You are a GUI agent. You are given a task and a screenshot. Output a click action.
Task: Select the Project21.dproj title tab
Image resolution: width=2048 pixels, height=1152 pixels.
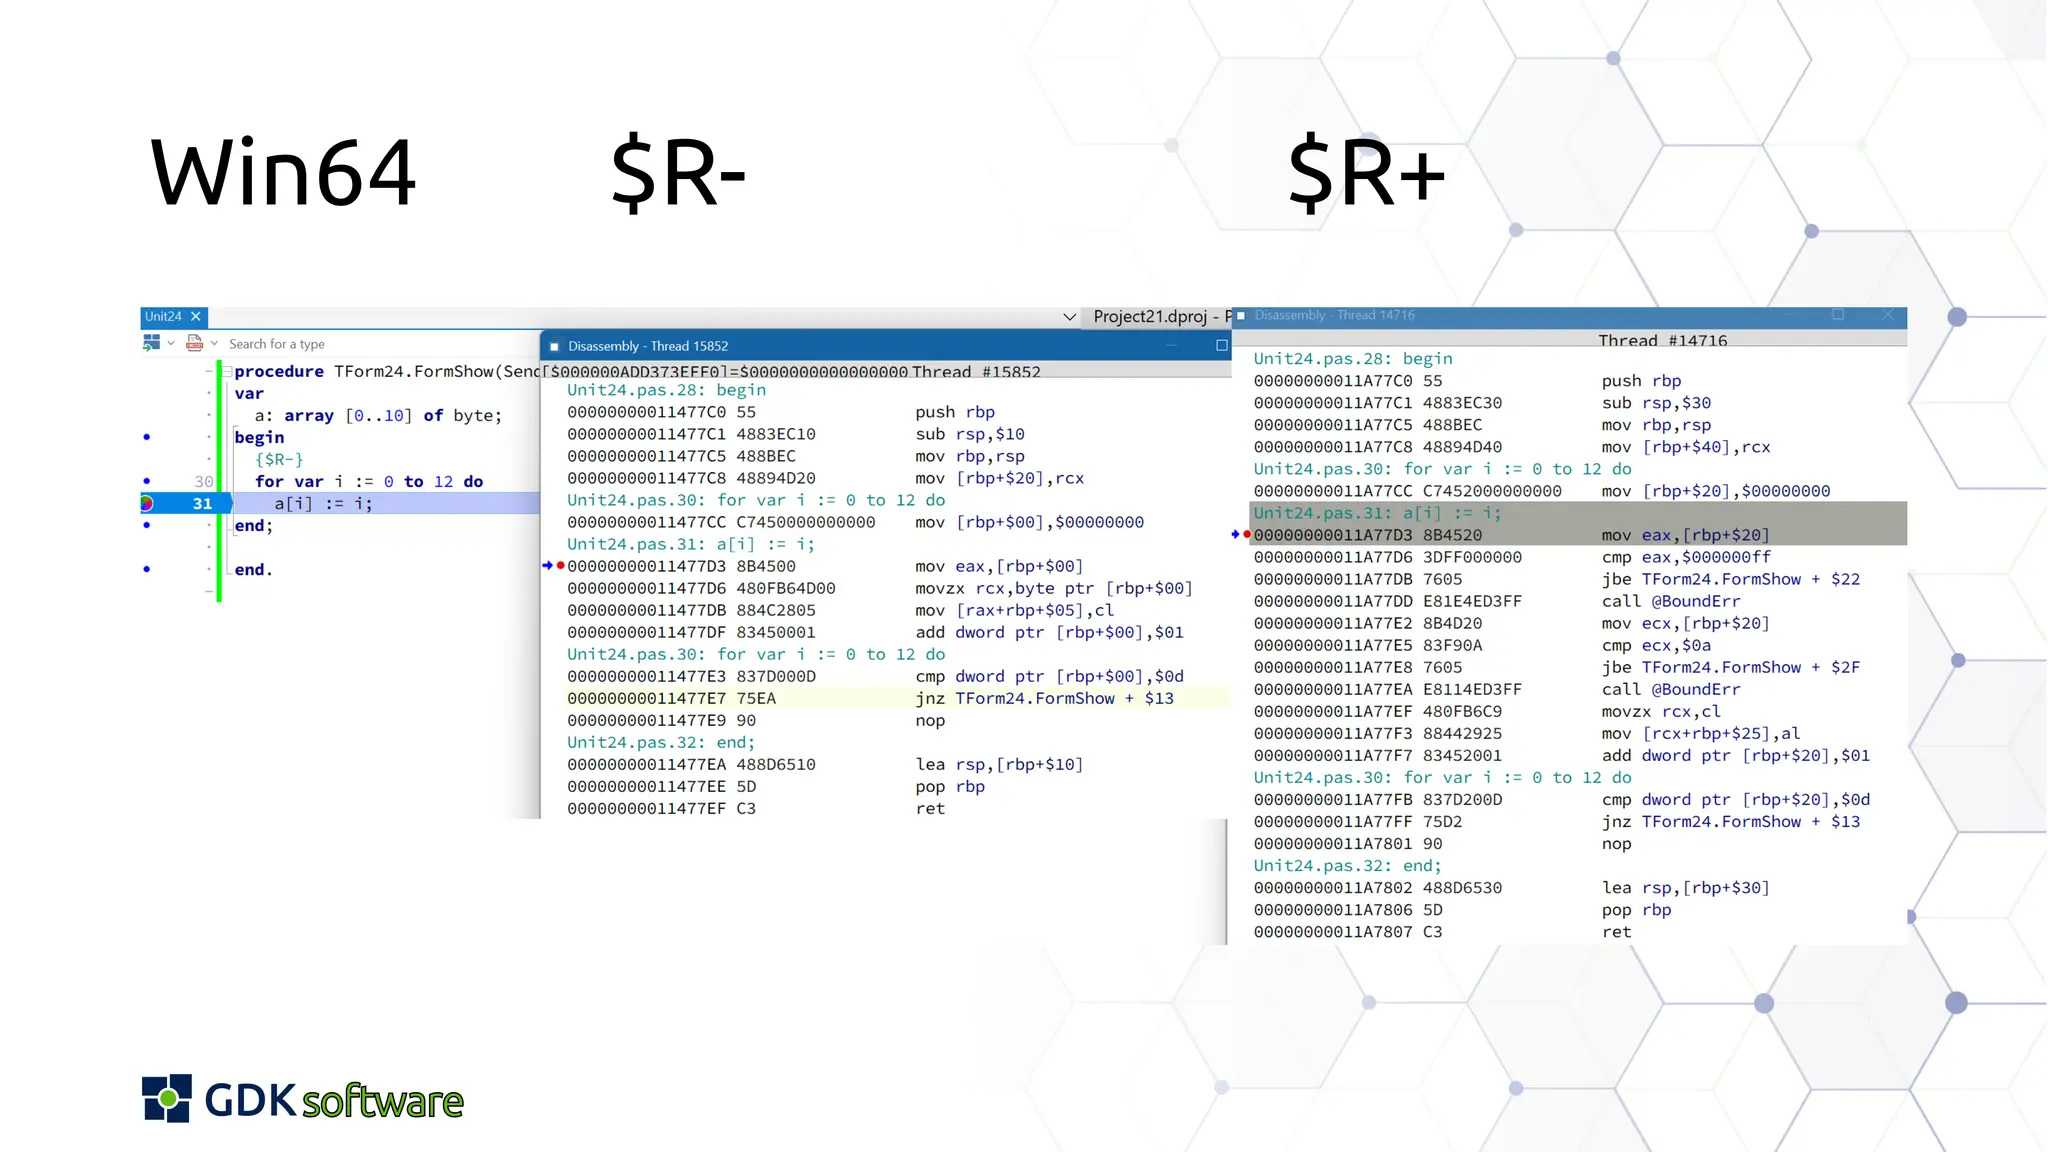1150,317
